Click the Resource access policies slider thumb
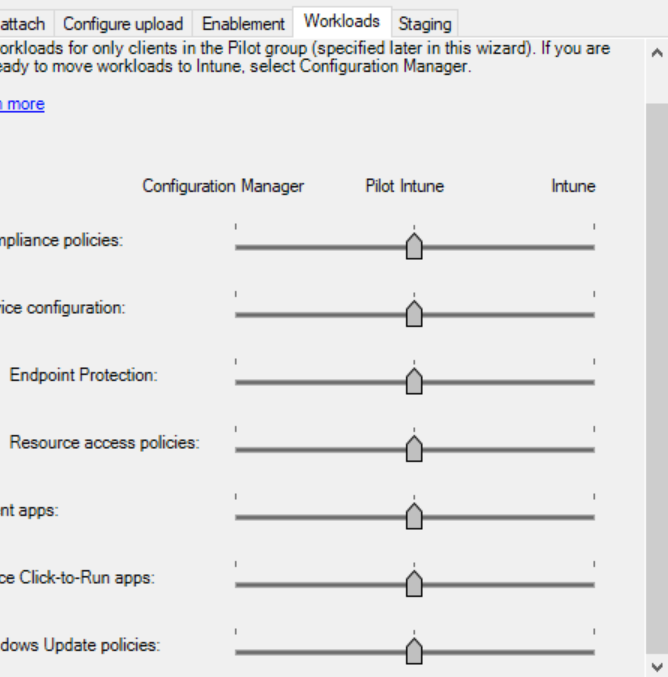668x677 pixels. 414,448
